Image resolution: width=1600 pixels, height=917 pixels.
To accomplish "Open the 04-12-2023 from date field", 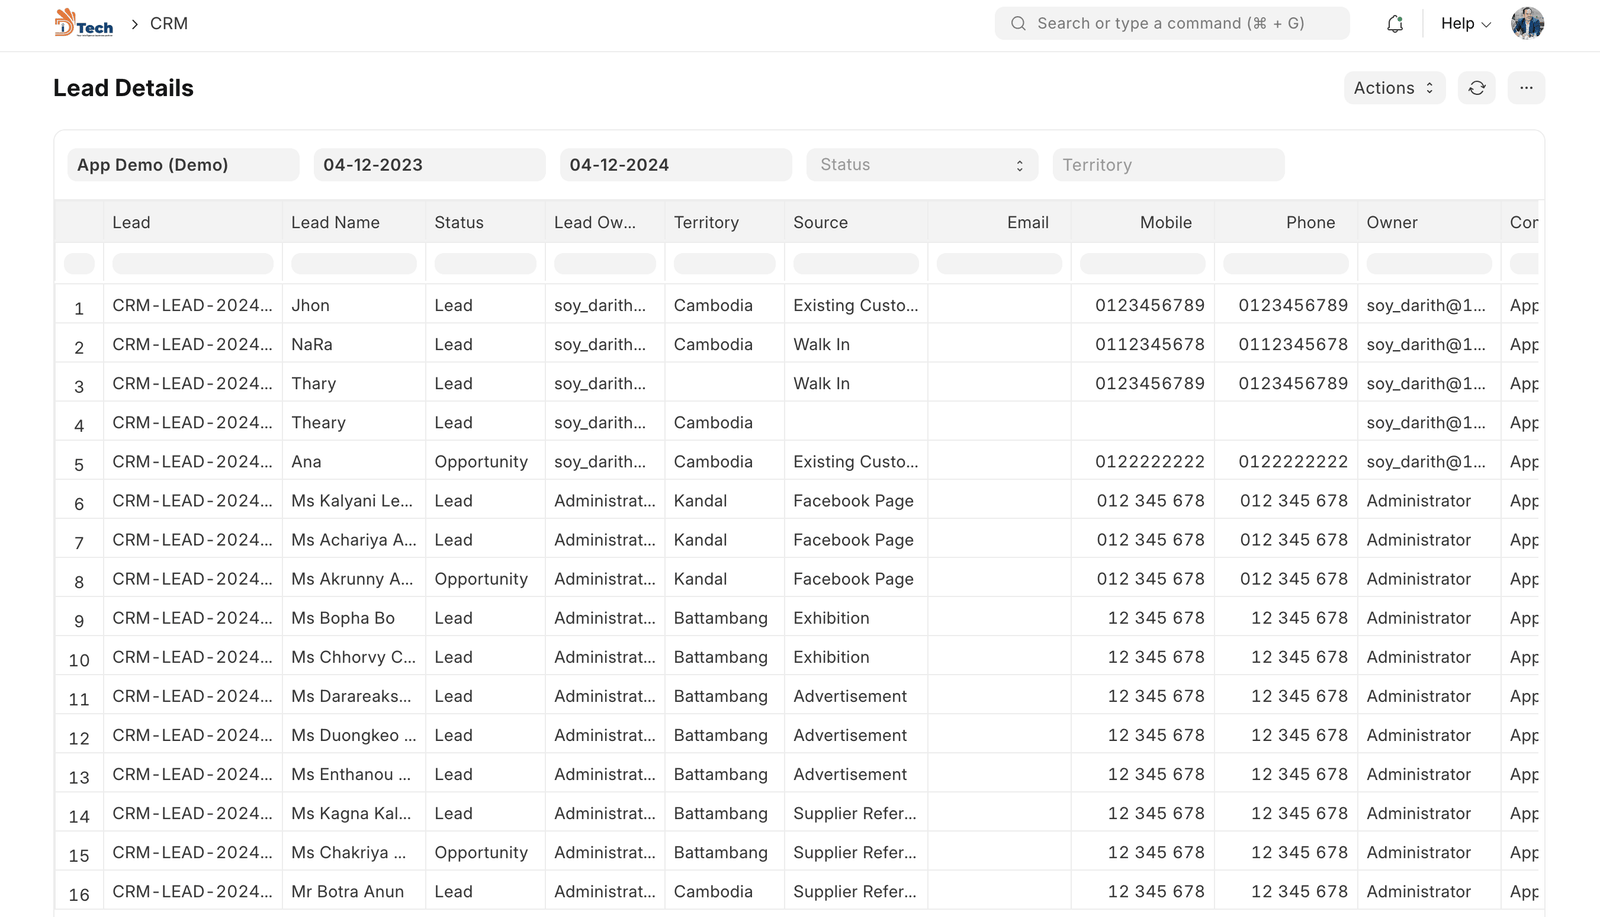I will tap(429, 165).
